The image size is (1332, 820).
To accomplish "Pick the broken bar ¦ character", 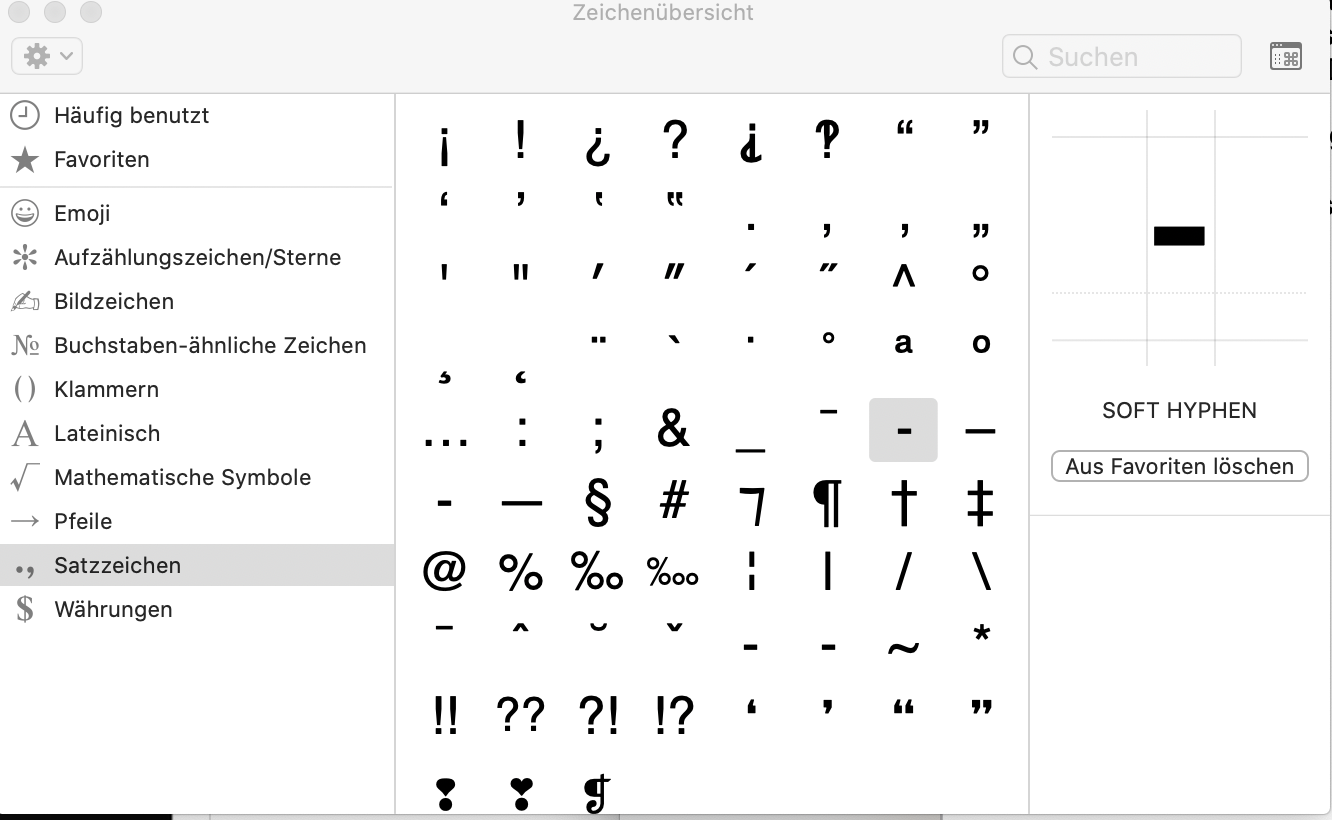I will 751,572.
